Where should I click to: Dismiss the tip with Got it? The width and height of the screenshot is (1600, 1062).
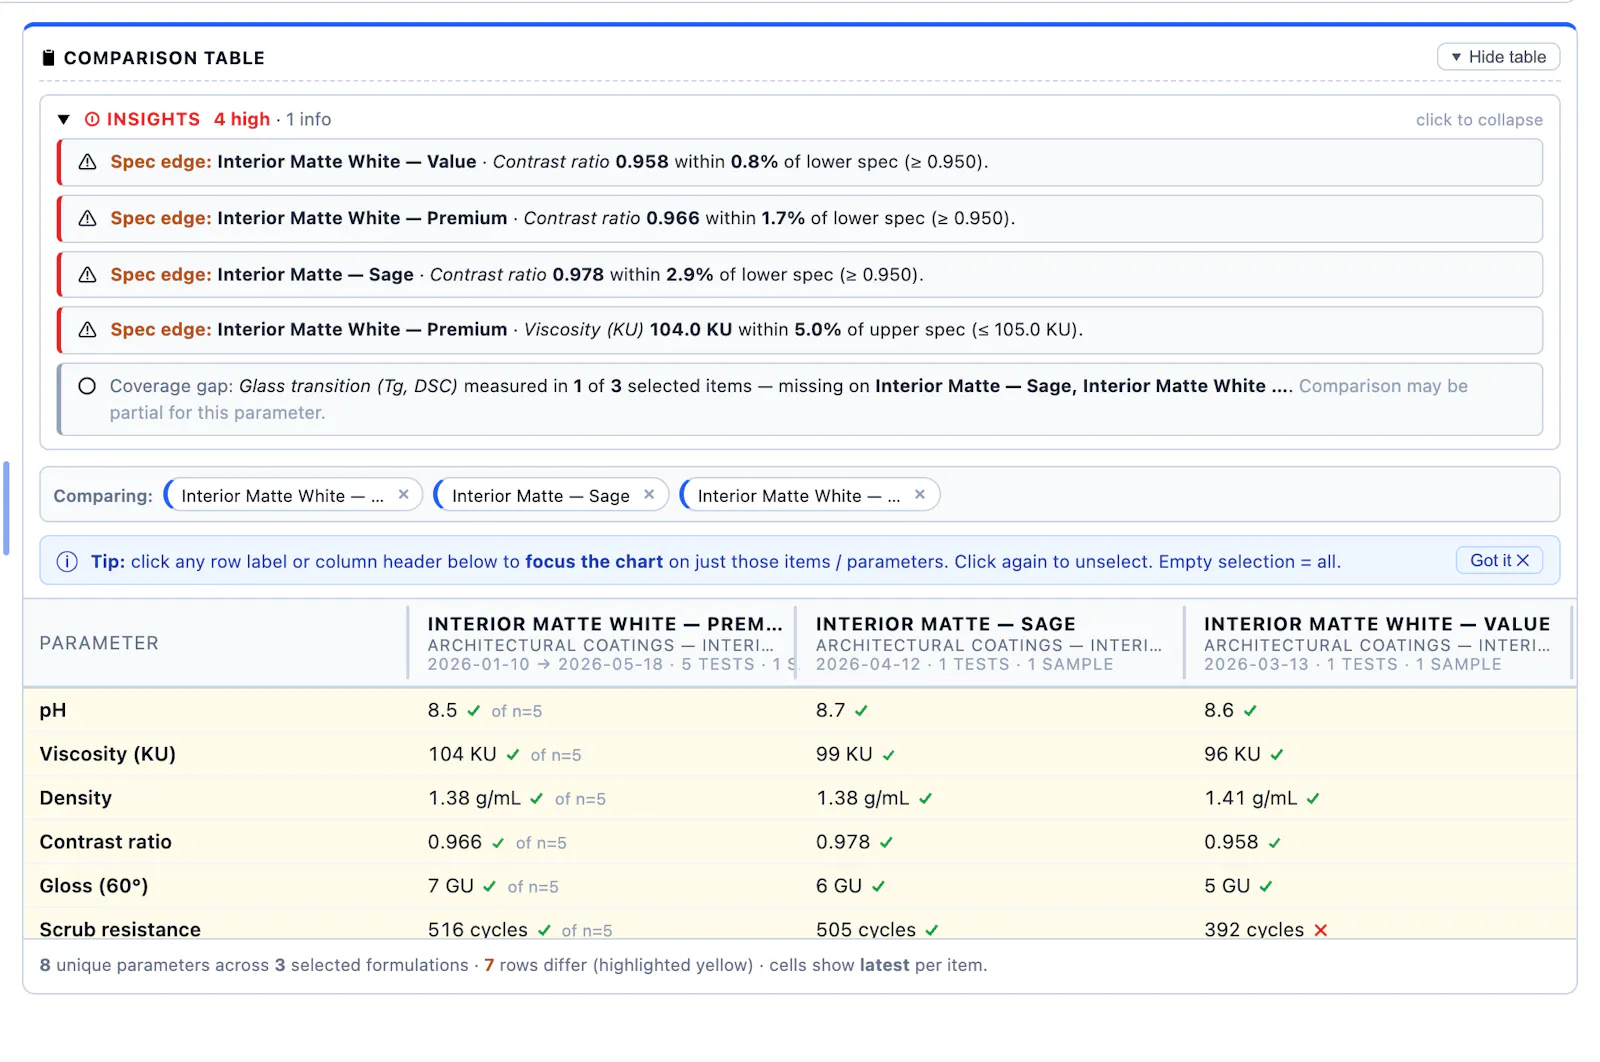[1499, 560]
